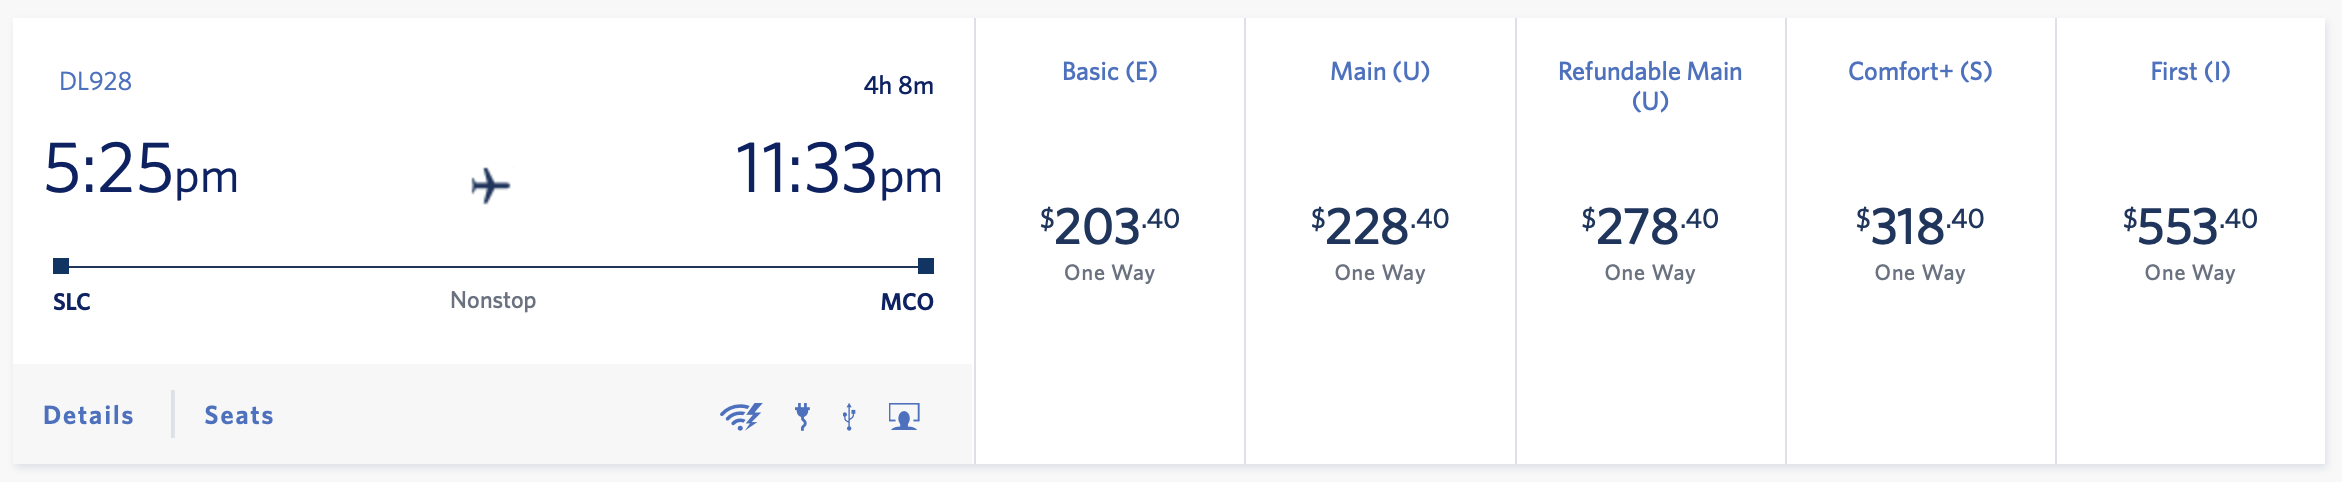
Task: Click the personal video screen icon
Action: [904, 416]
